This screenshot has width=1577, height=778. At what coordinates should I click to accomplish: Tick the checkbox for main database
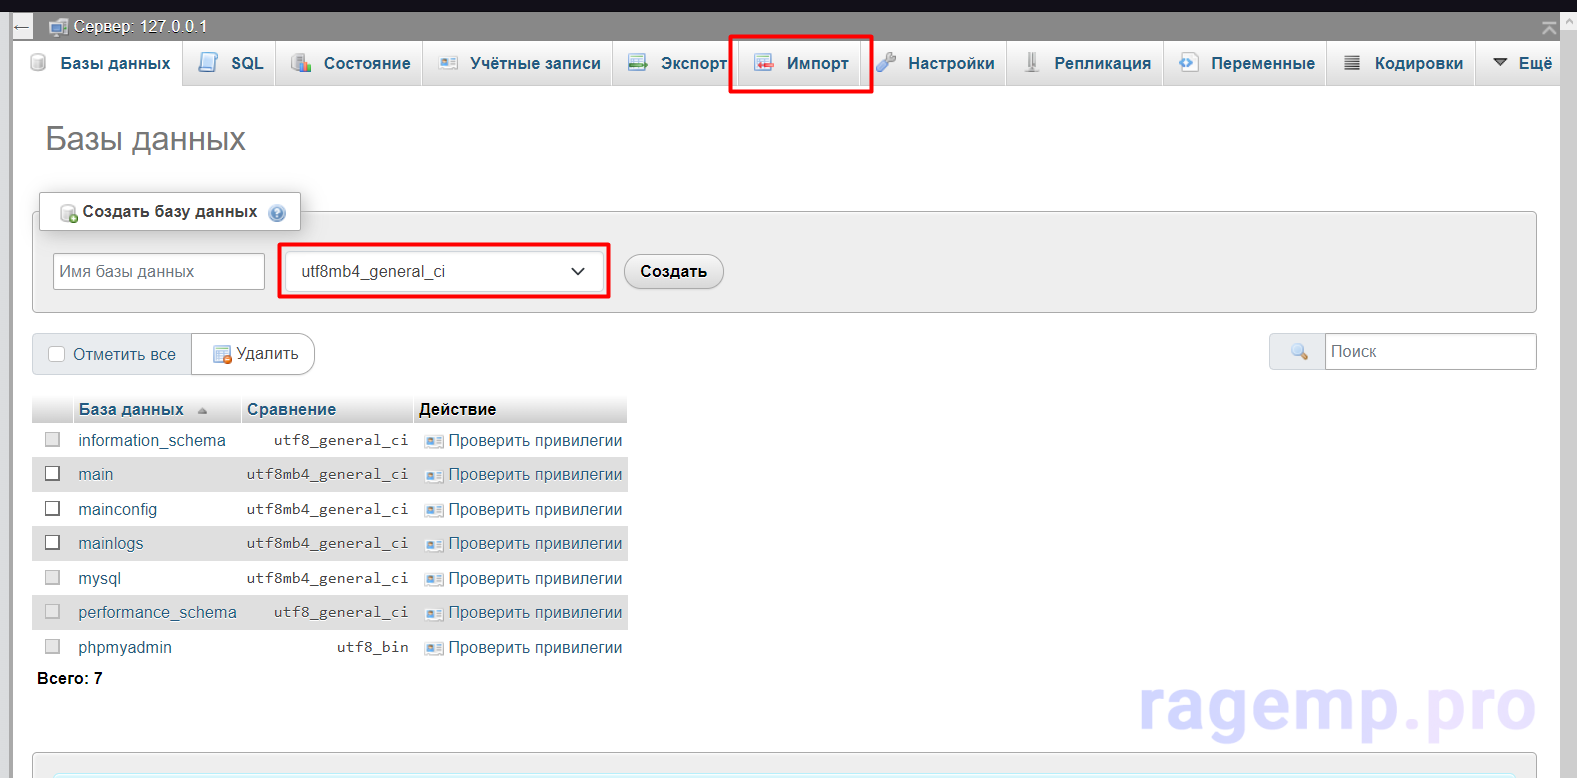pos(53,474)
